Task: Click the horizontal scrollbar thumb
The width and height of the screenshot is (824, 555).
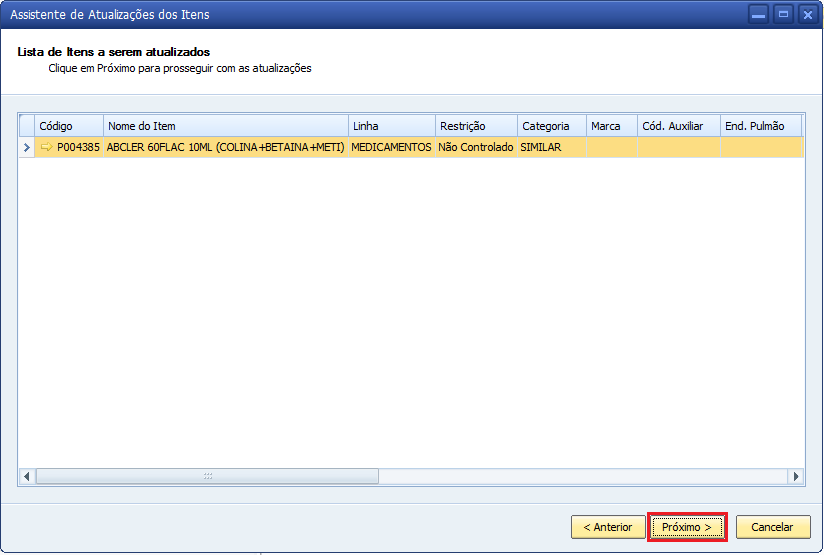Action: [208, 477]
